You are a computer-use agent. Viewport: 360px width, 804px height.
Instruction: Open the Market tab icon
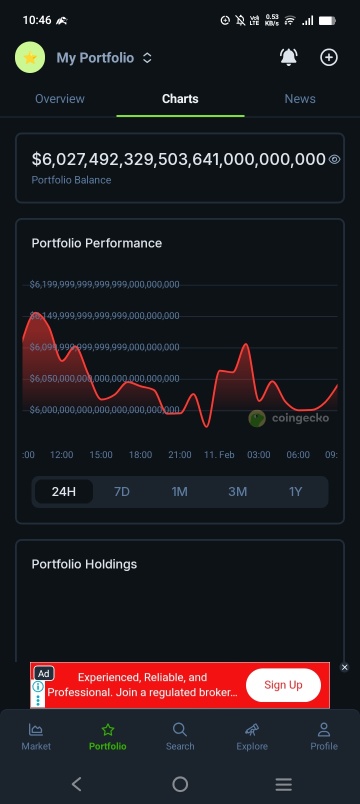36,729
